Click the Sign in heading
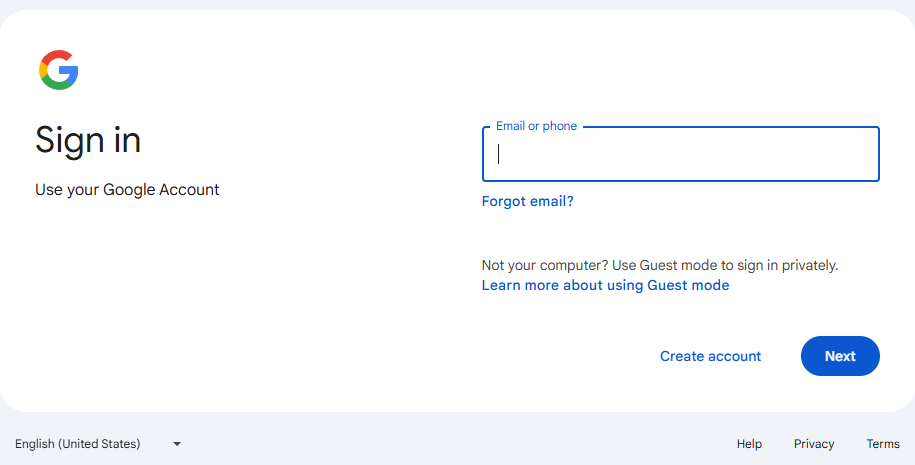 [88, 140]
